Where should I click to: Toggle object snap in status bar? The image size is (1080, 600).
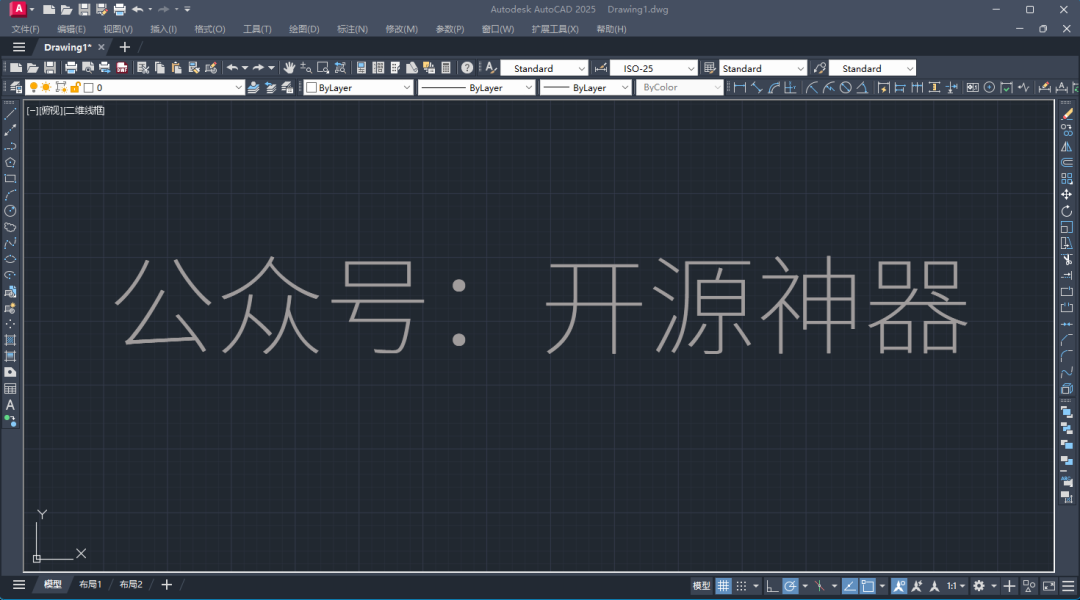click(868, 586)
